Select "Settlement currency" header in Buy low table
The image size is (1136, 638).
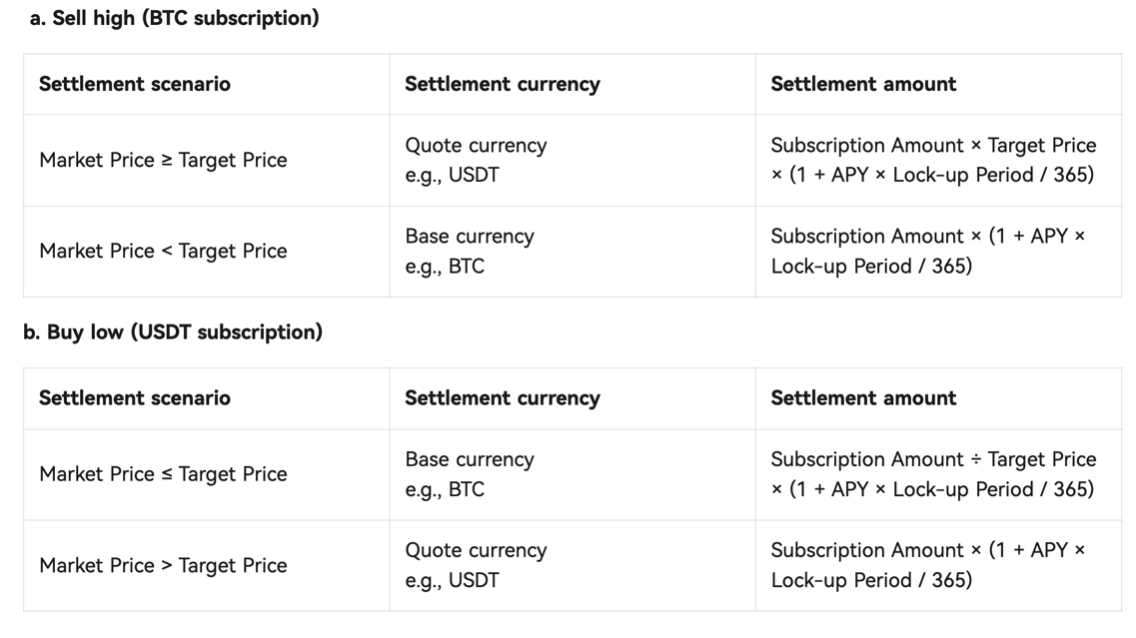502,398
